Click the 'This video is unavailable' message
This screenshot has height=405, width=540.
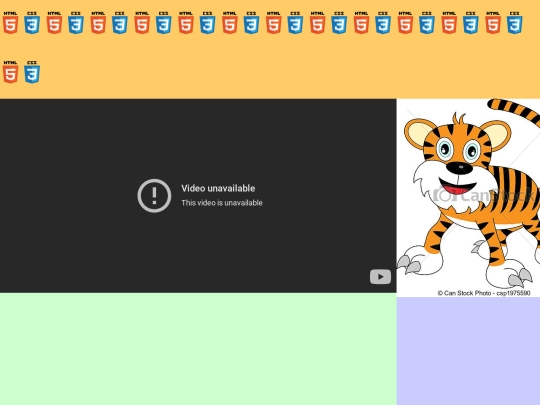pyautogui.click(x=222, y=203)
